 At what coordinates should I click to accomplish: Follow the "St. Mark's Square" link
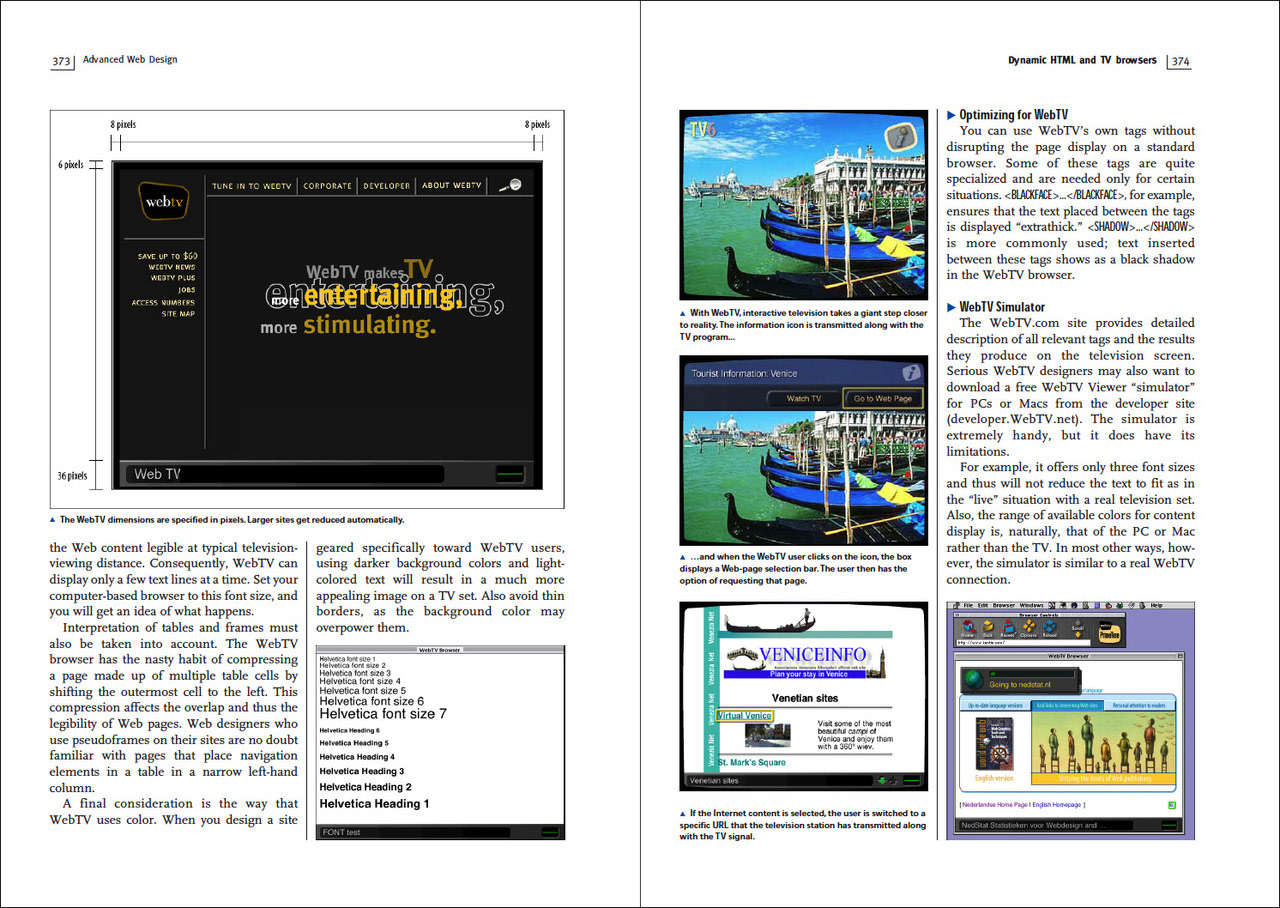(x=752, y=762)
